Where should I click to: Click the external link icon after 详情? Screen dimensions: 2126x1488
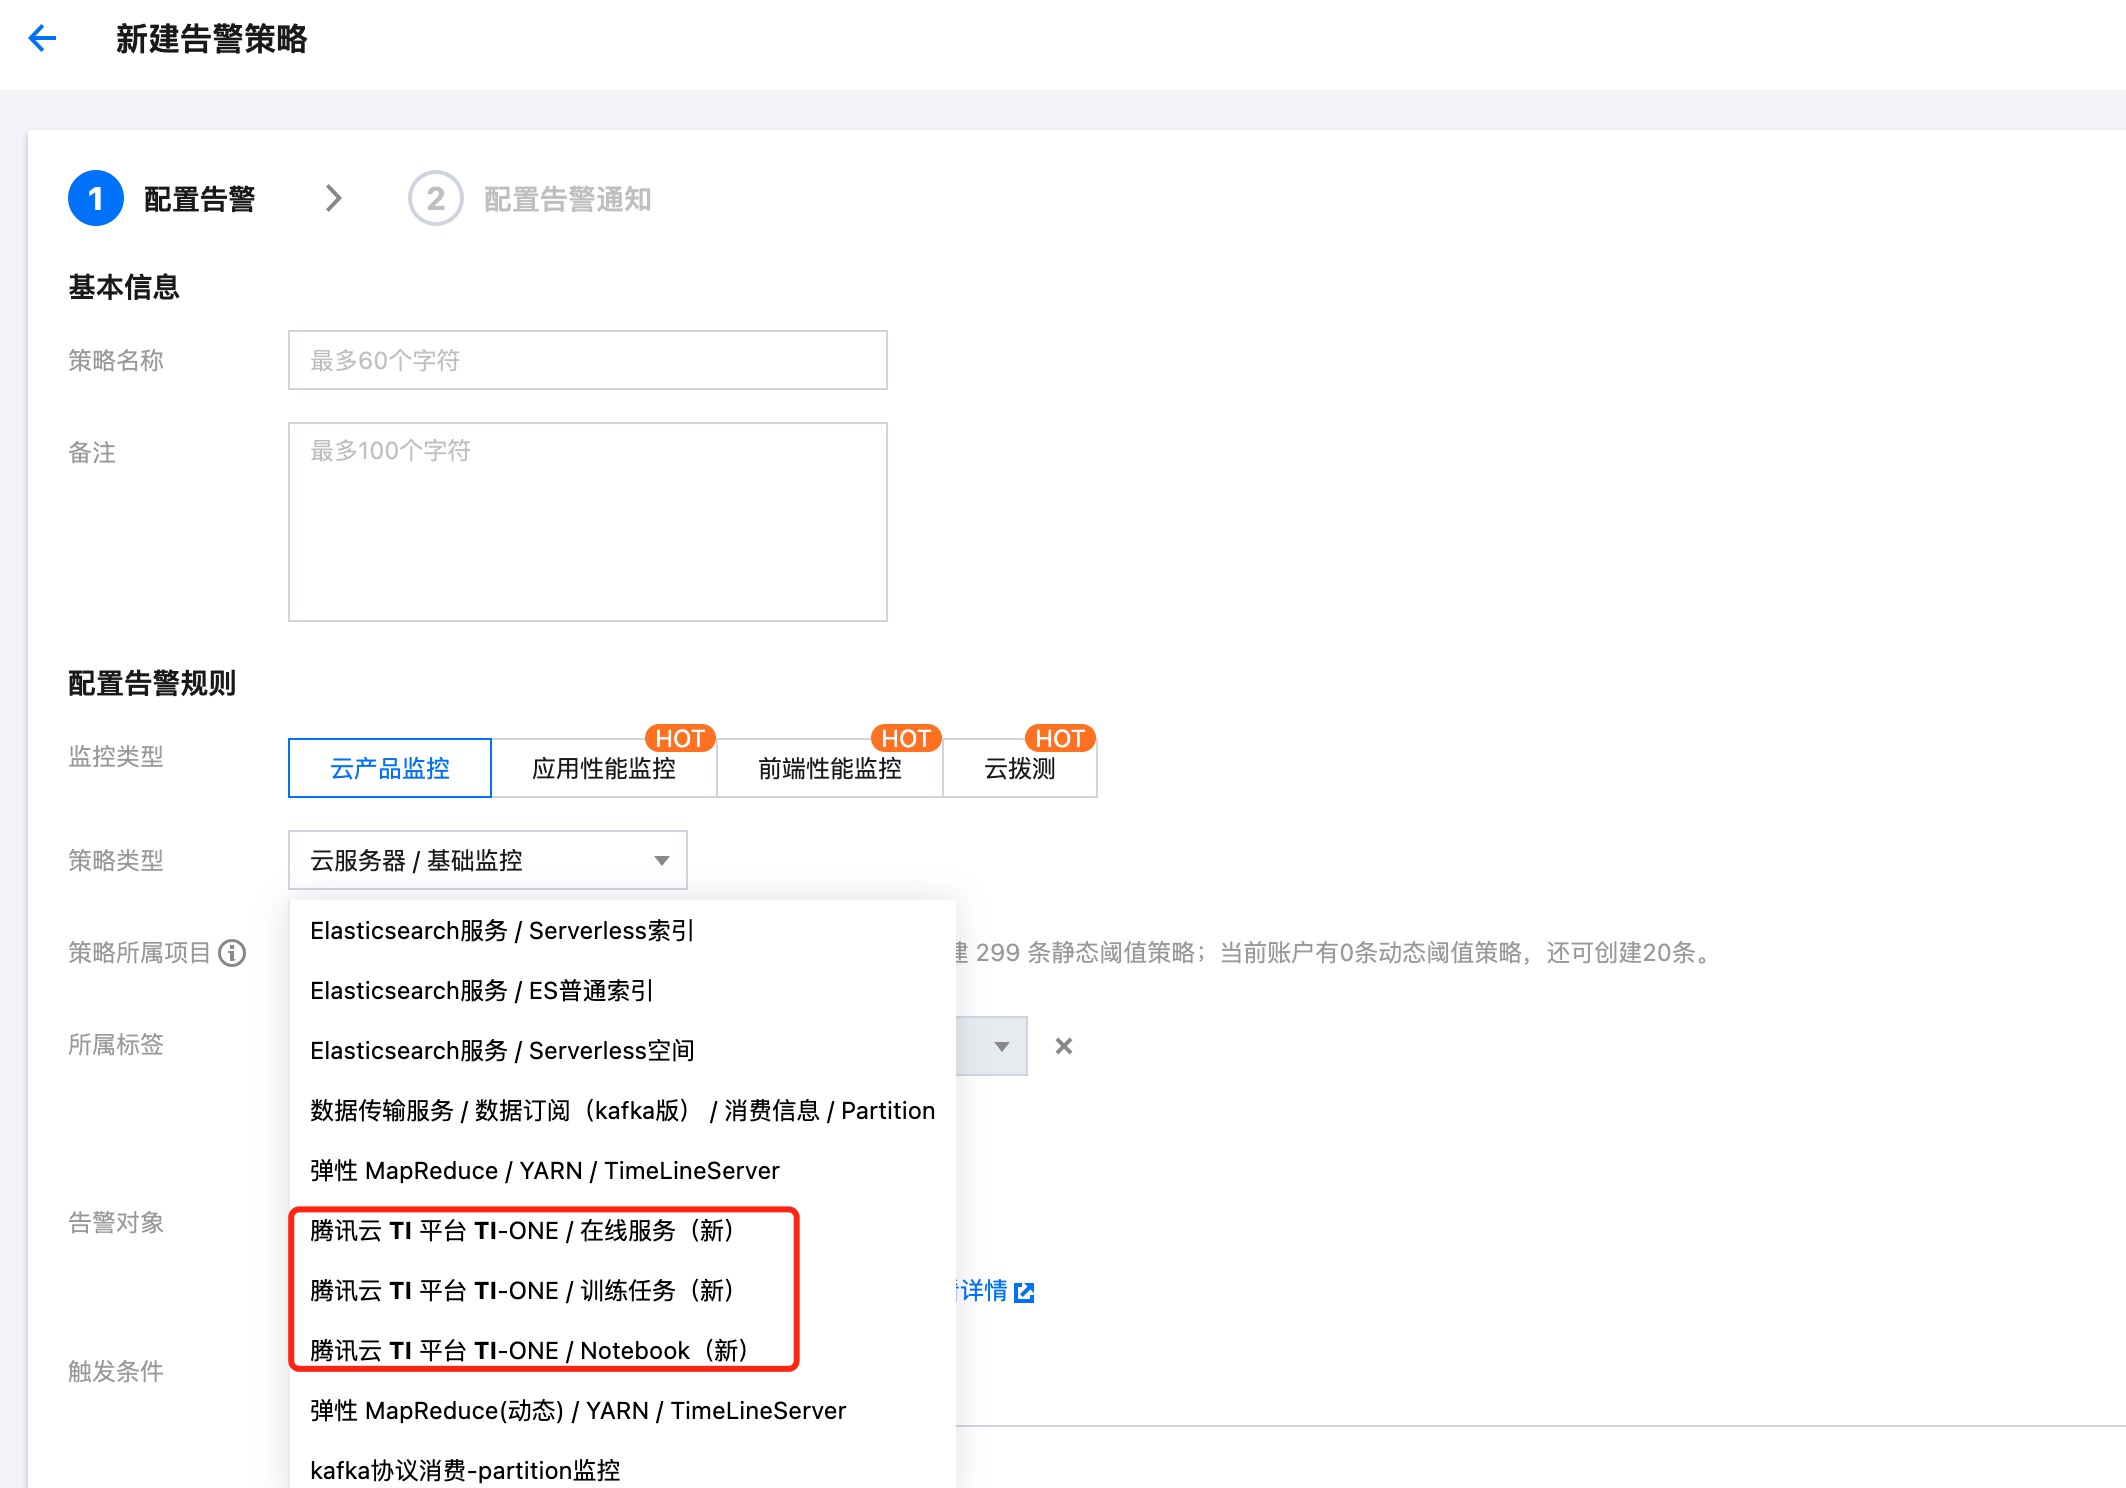pyautogui.click(x=1024, y=1292)
